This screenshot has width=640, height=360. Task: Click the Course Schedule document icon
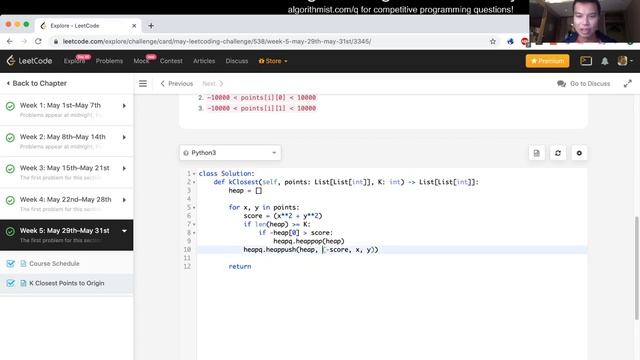[23, 264]
